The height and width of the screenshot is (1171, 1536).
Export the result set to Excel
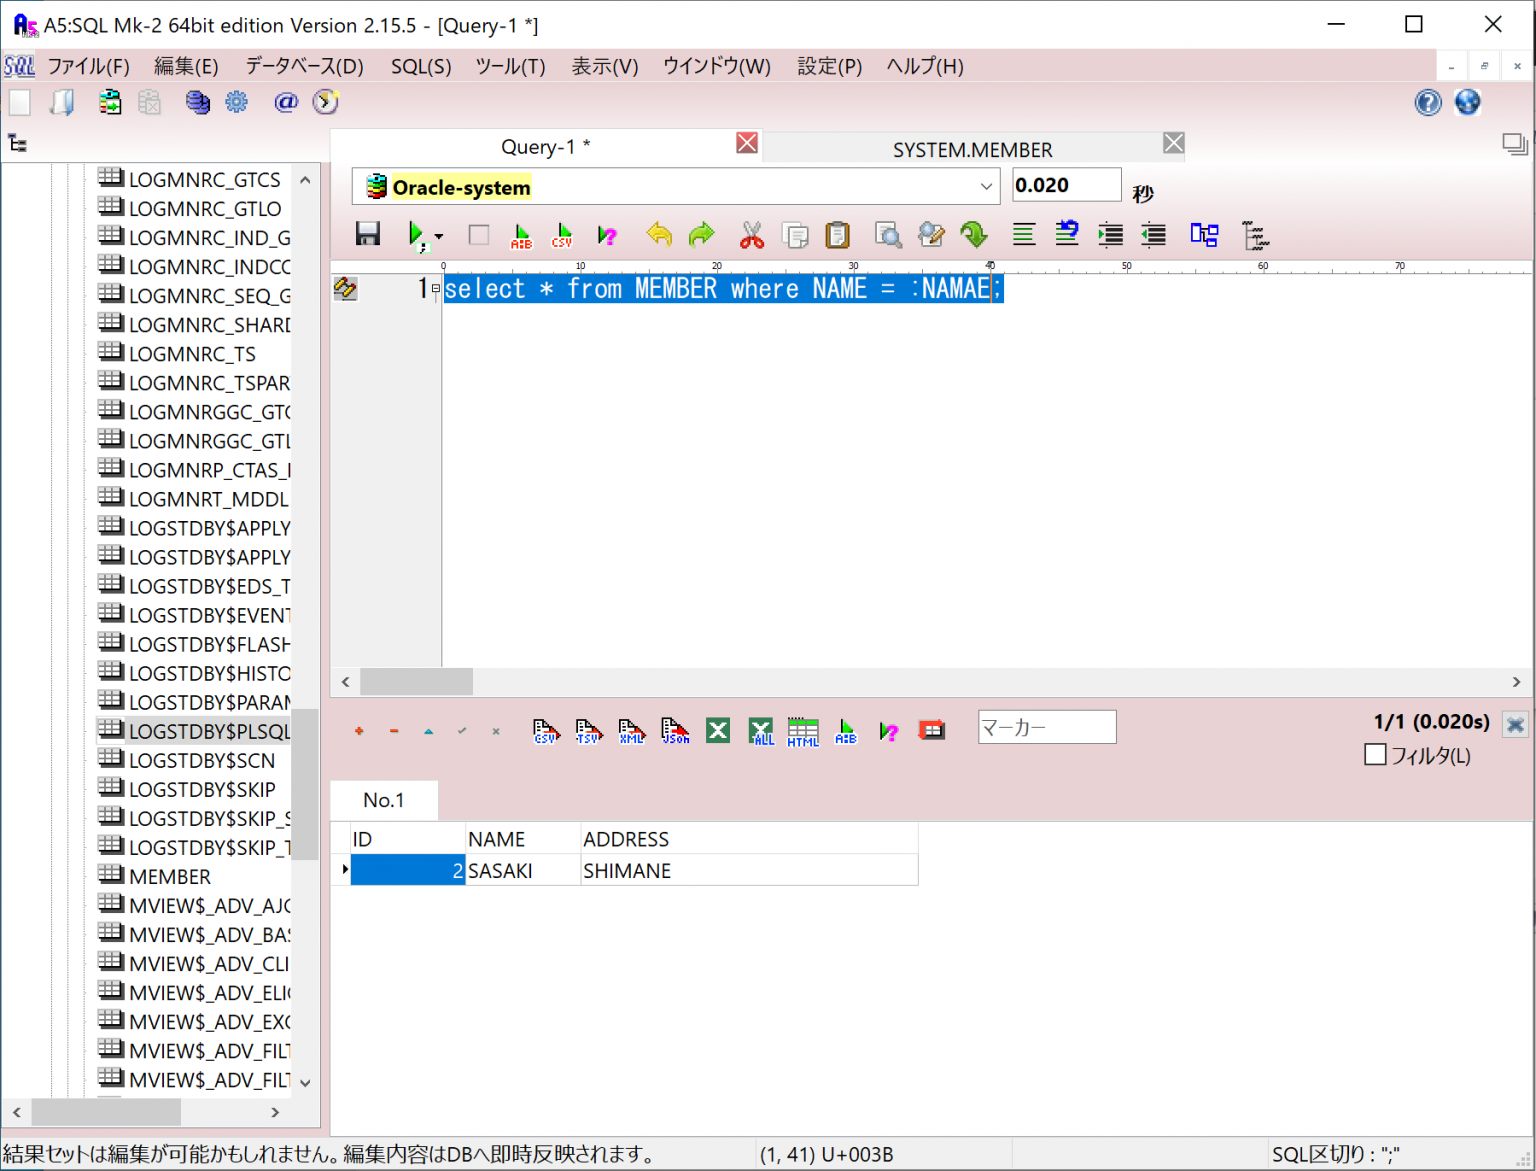click(717, 731)
